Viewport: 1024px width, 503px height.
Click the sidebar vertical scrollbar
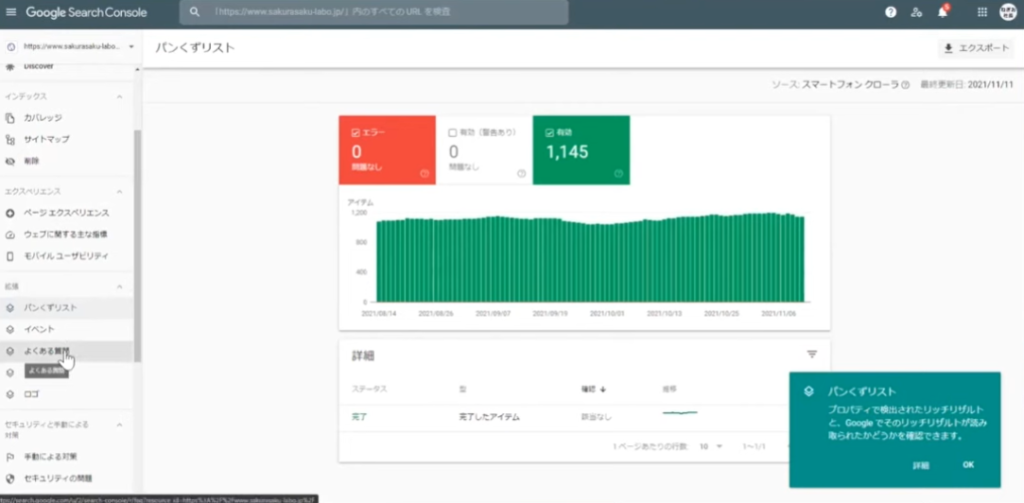pos(137,245)
